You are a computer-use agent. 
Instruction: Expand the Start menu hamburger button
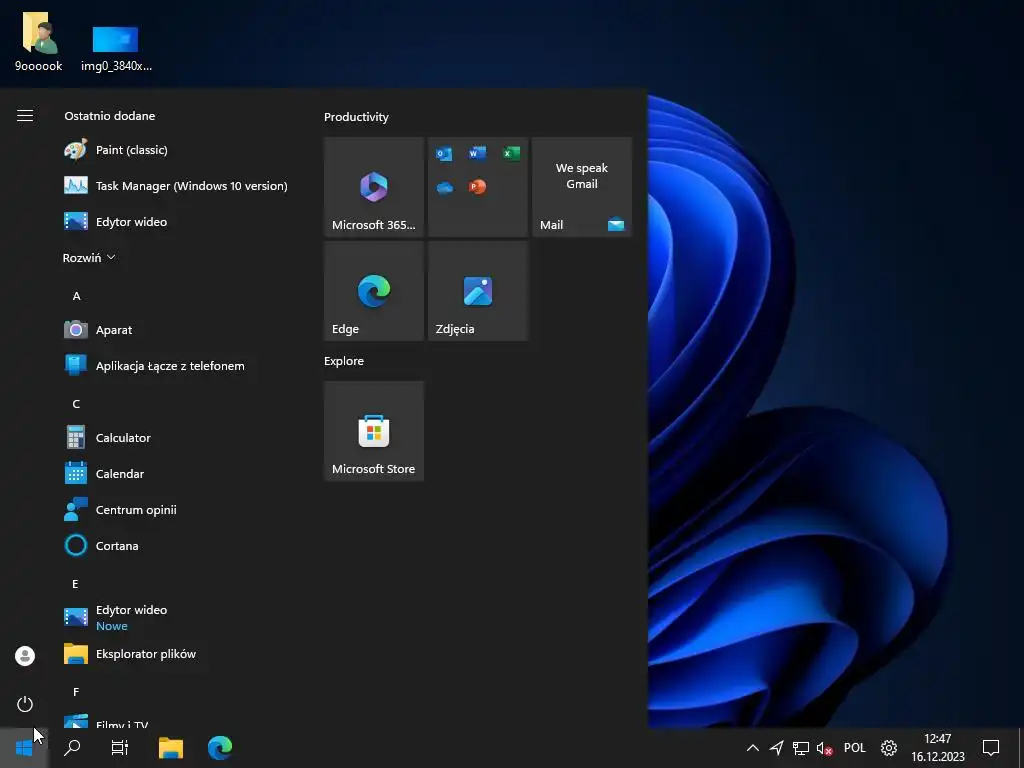coord(25,116)
